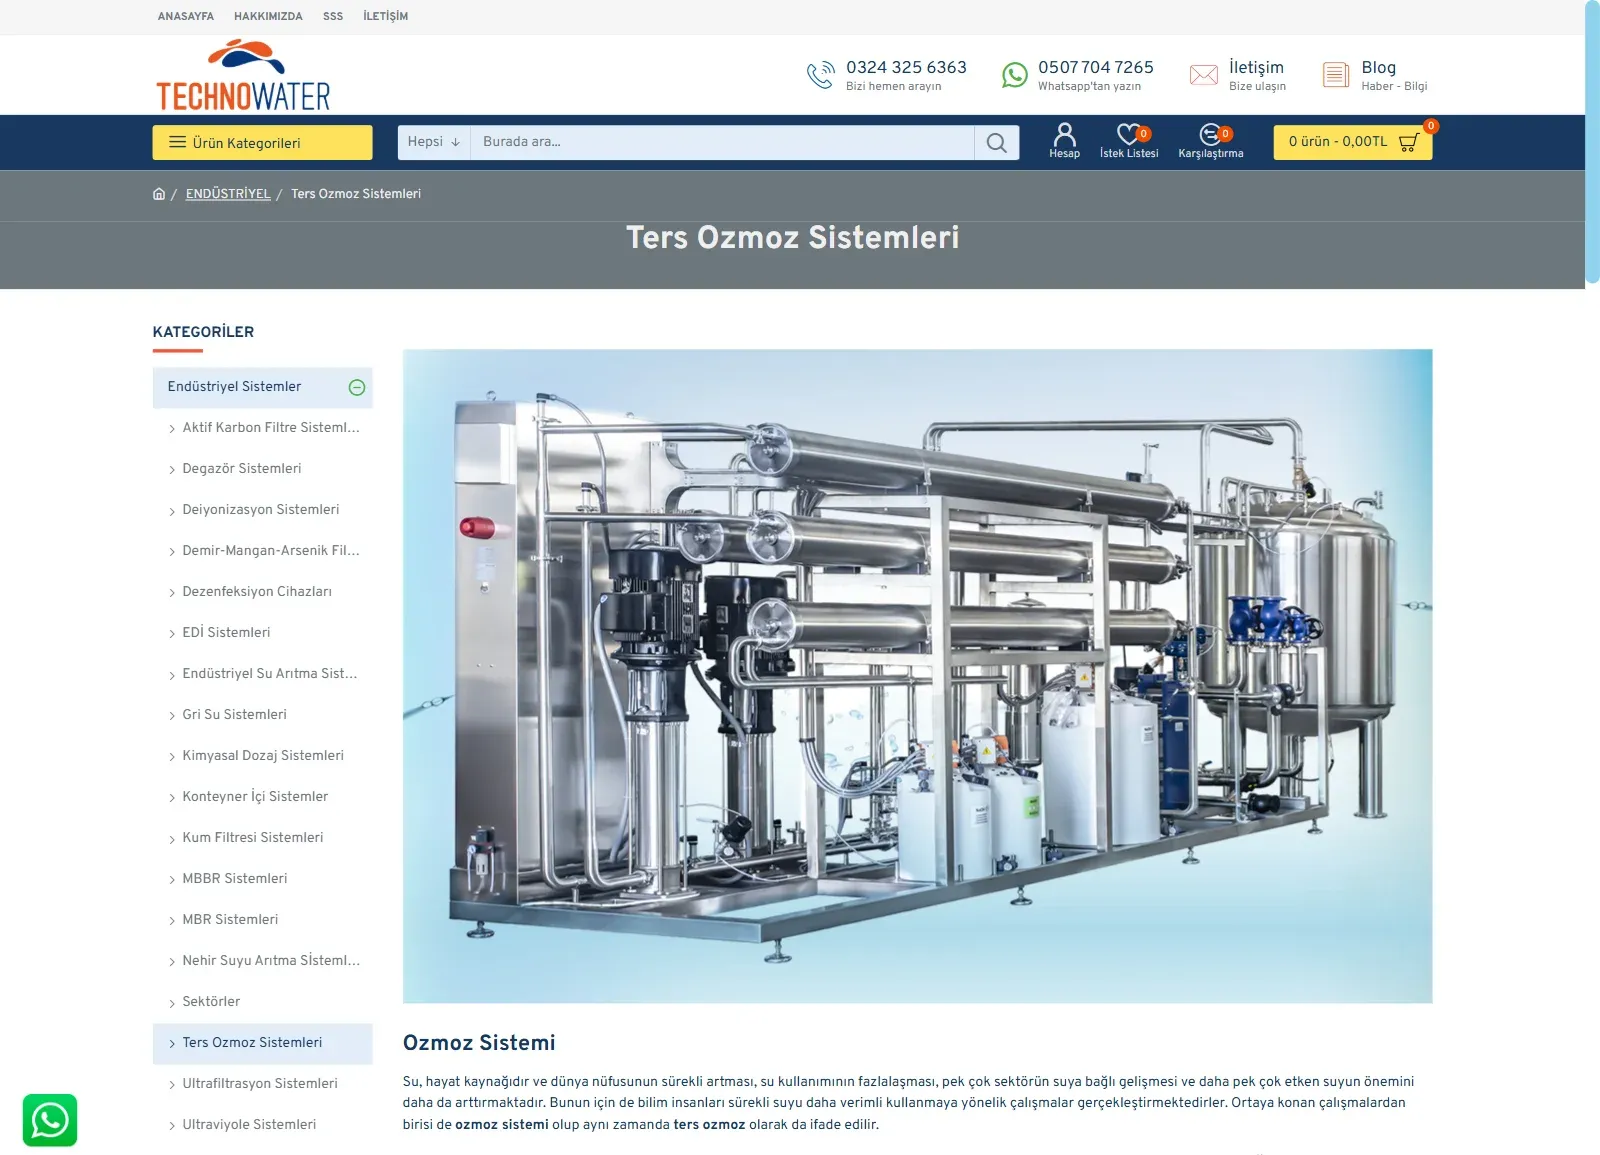
Task: Open the floating WhatsApp chat button
Action: [x=50, y=1120]
